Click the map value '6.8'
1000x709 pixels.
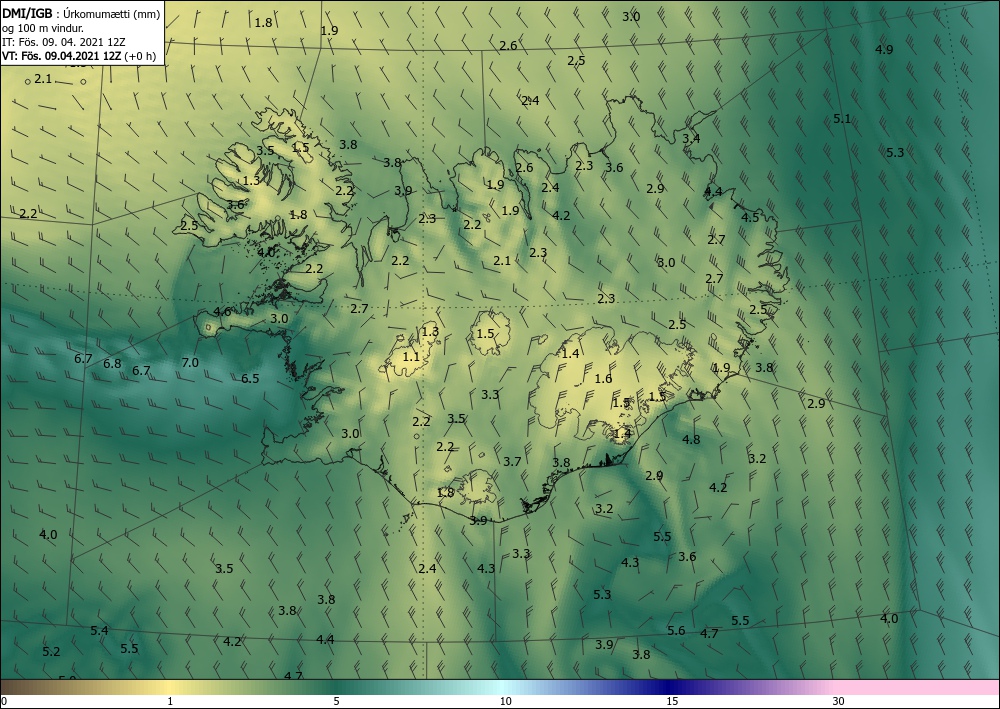click(x=112, y=364)
